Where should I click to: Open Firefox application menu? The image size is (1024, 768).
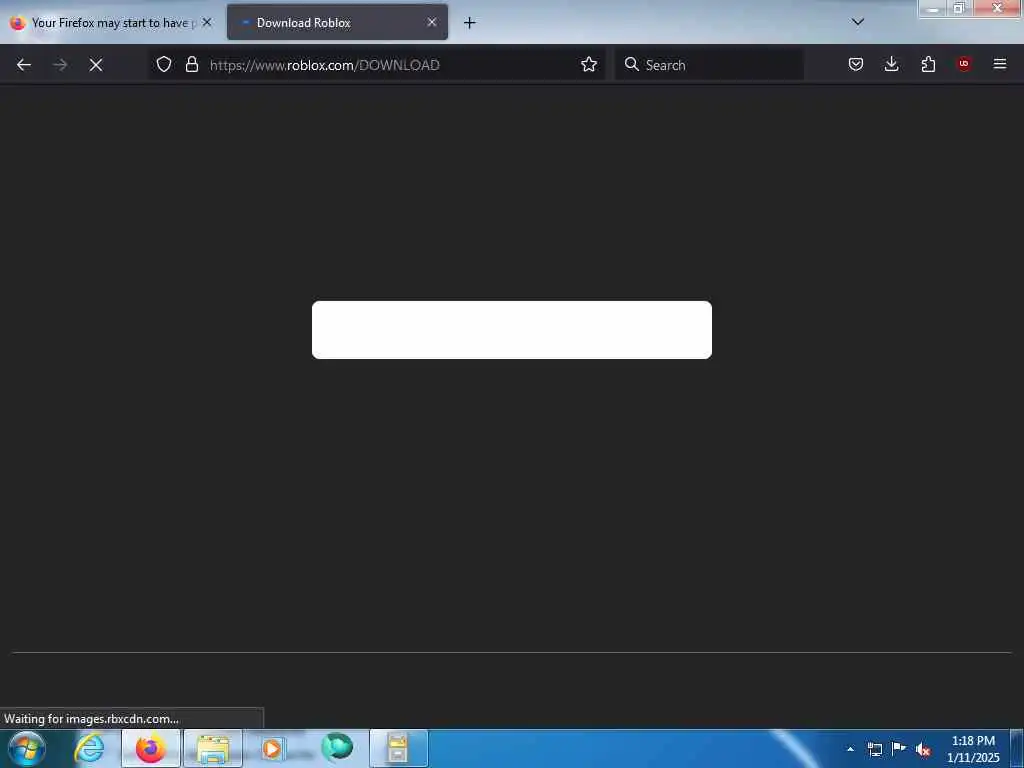(1000, 64)
